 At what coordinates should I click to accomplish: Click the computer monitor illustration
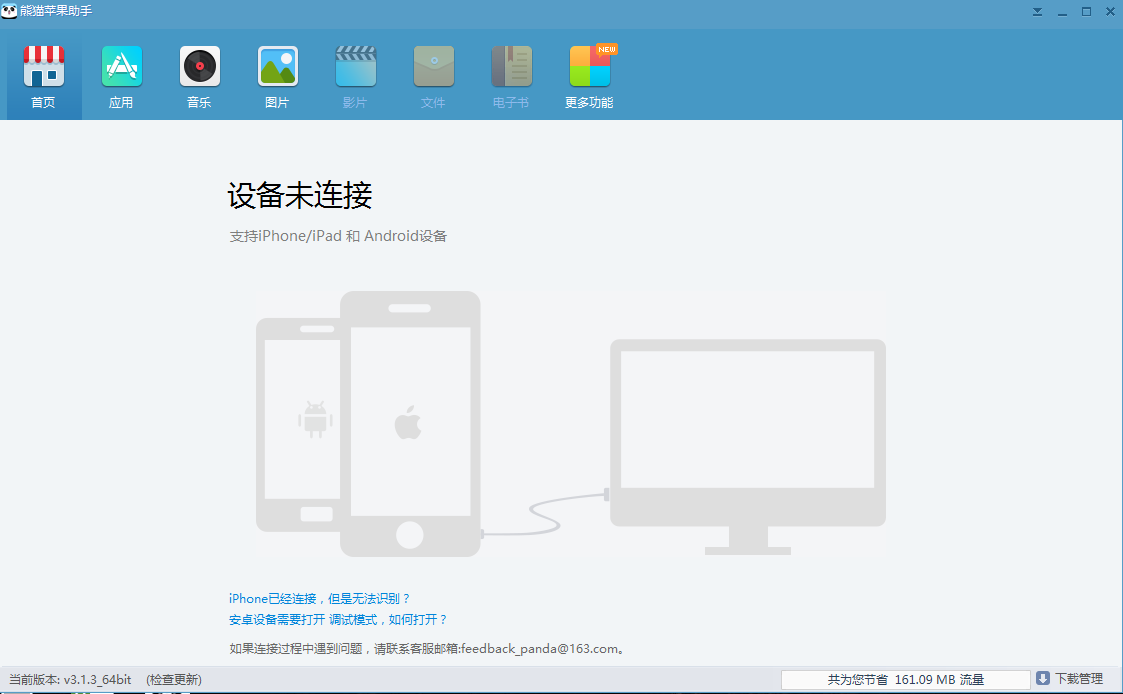(747, 430)
